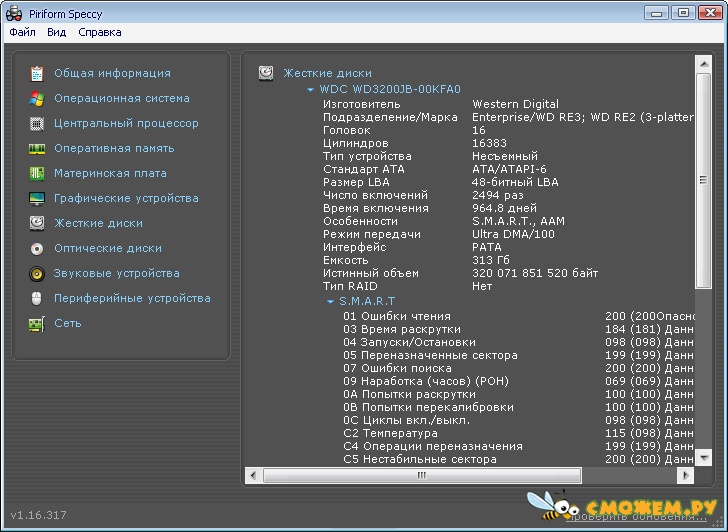Show Центральный процессор details
The height and width of the screenshot is (532, 728).
[126, 123]
